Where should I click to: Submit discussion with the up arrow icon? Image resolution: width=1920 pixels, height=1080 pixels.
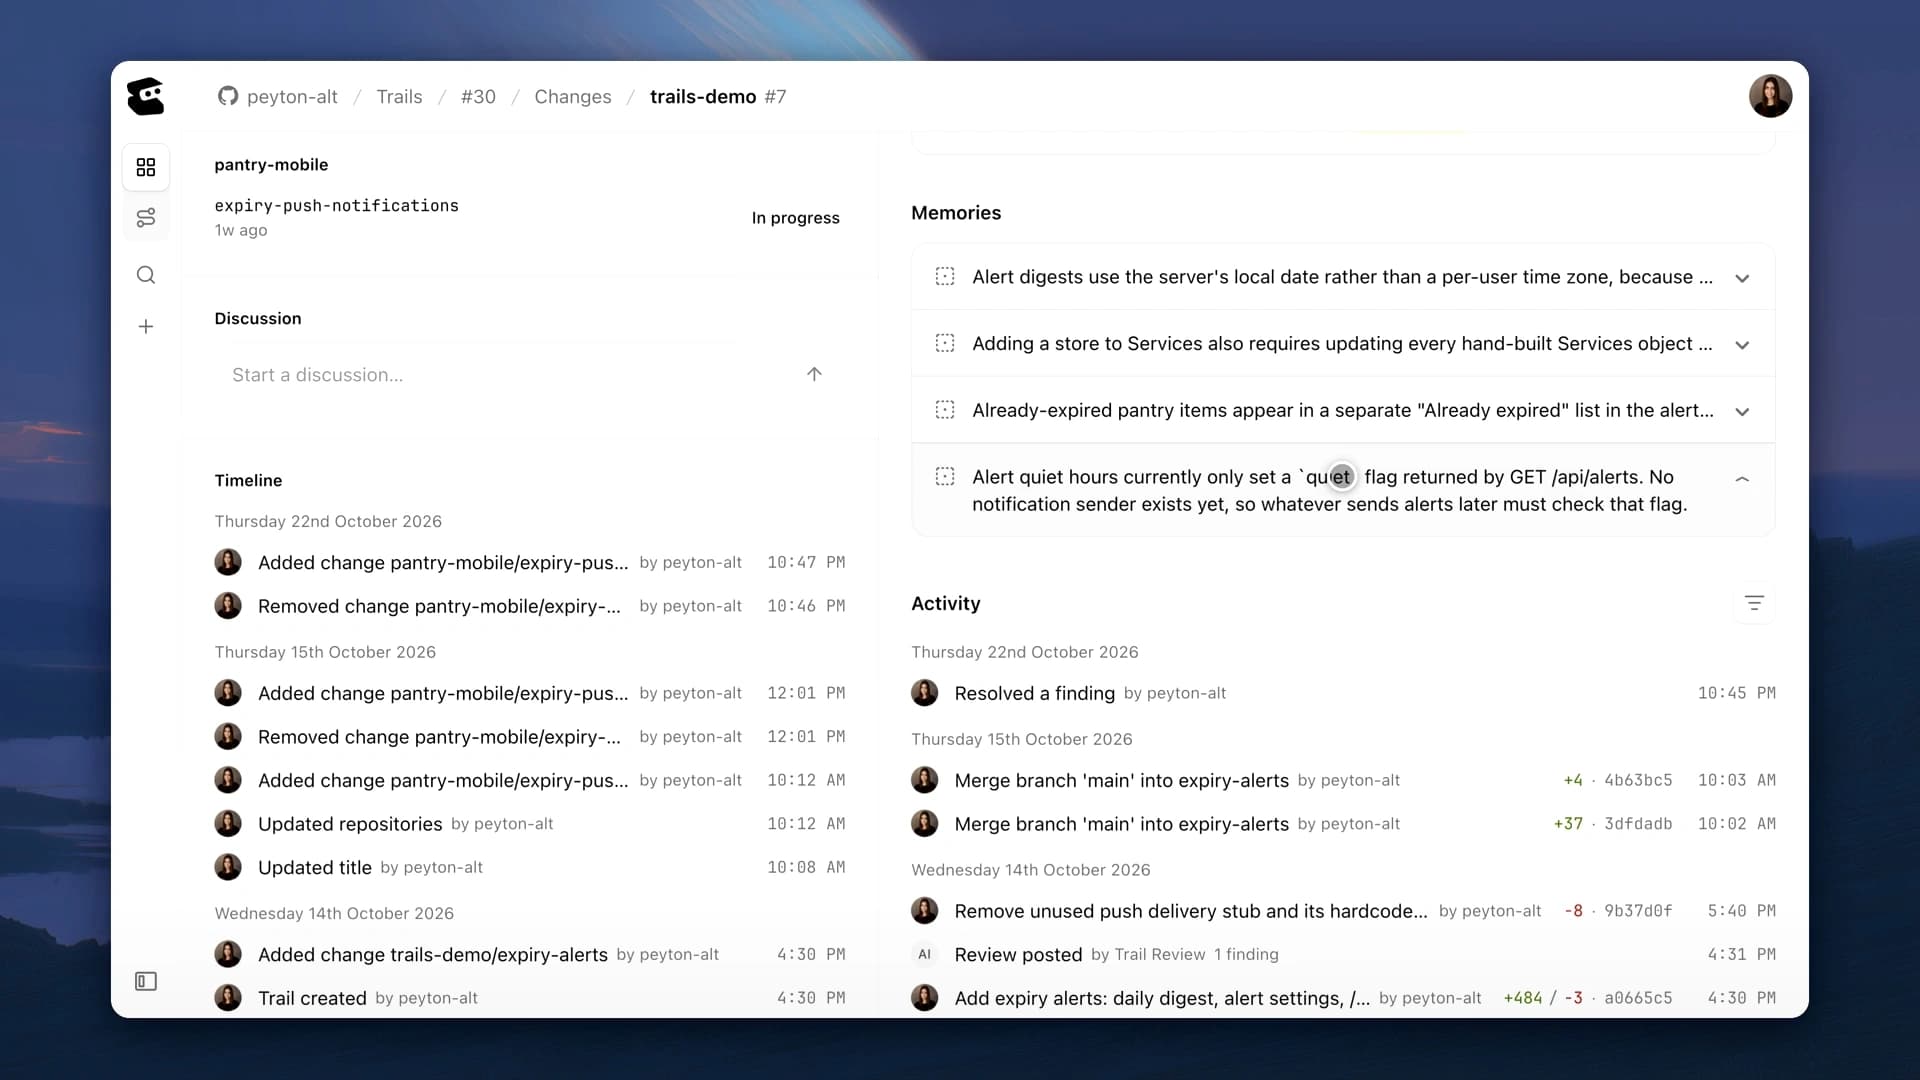tap(814, 374)
